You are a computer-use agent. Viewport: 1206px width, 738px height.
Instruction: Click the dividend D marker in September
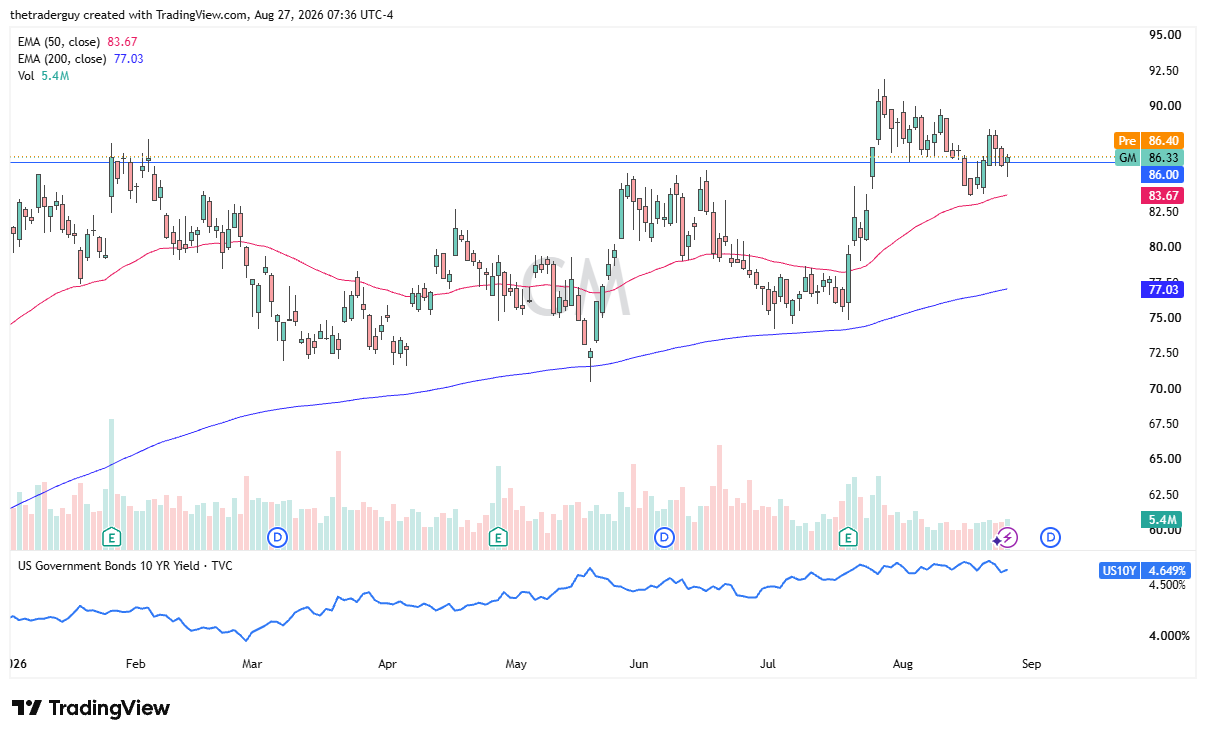click(1051, 537)
